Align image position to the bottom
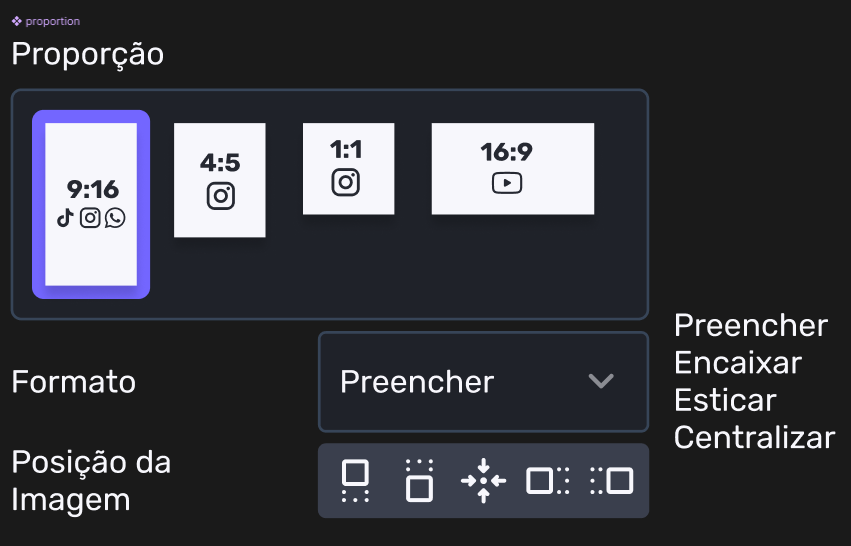 (419, 480)
